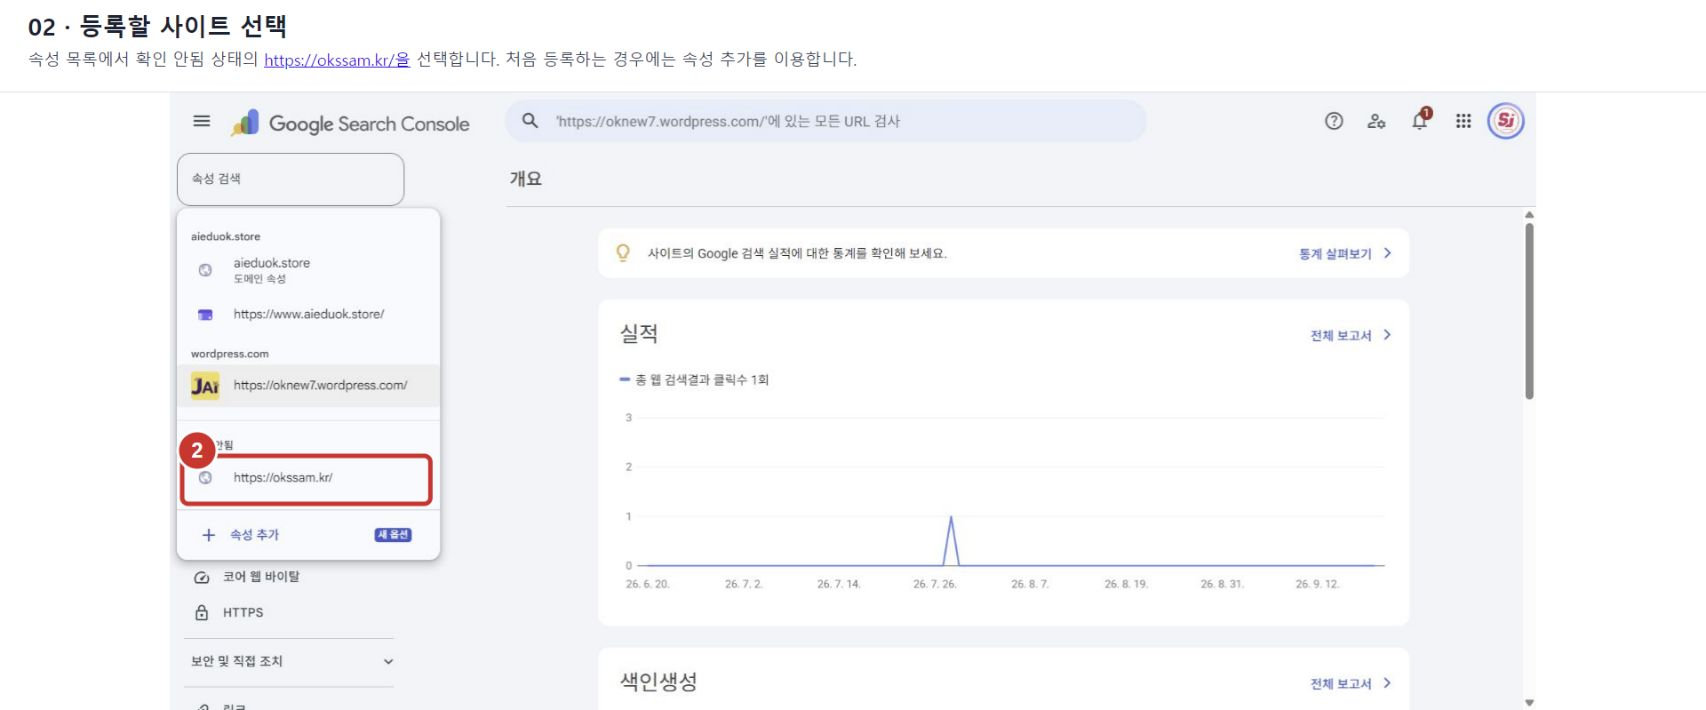Click the scrollbar down arrow

(x=1529, y=702)
